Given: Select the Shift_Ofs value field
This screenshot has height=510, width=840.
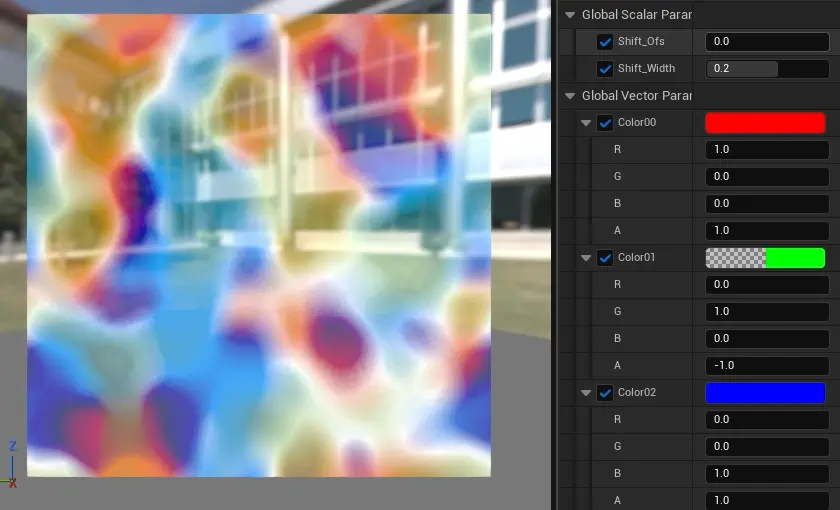Looking at the screenshot, I should click(767, 42).
